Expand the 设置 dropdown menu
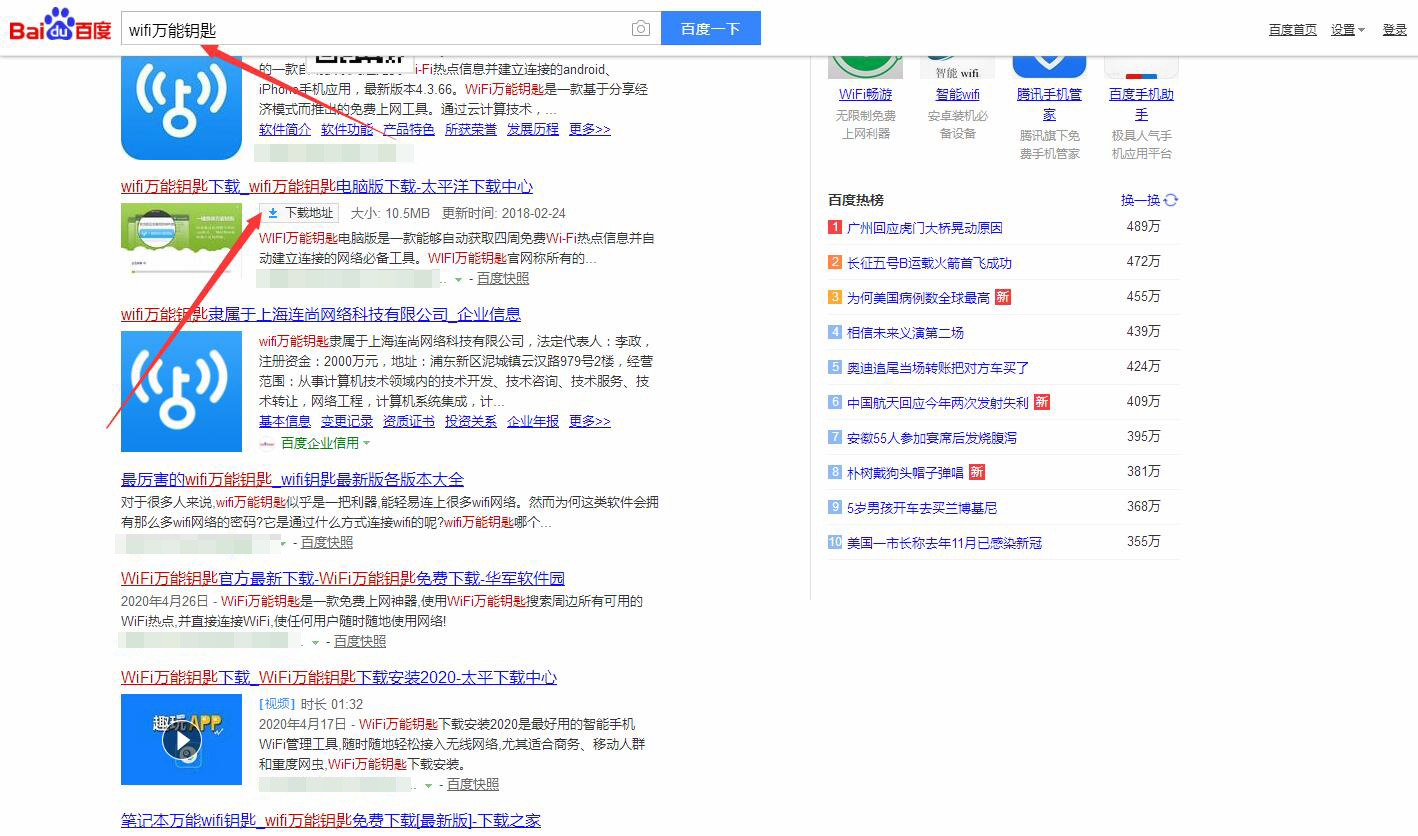 [1347, 30]
